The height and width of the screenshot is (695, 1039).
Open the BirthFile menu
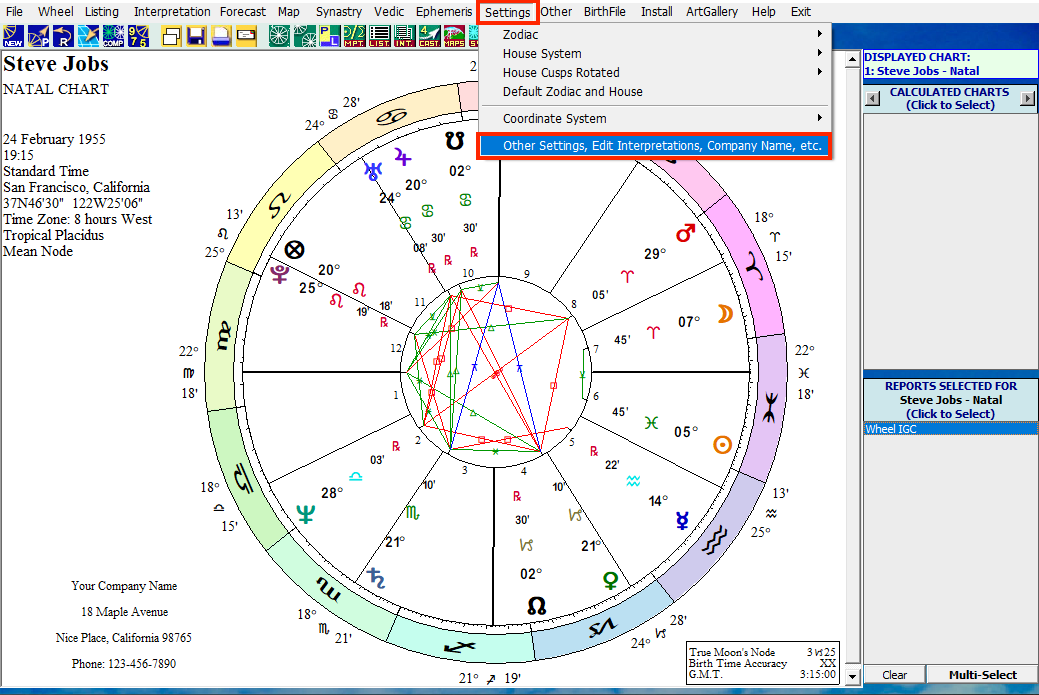(x=604, y=12)
